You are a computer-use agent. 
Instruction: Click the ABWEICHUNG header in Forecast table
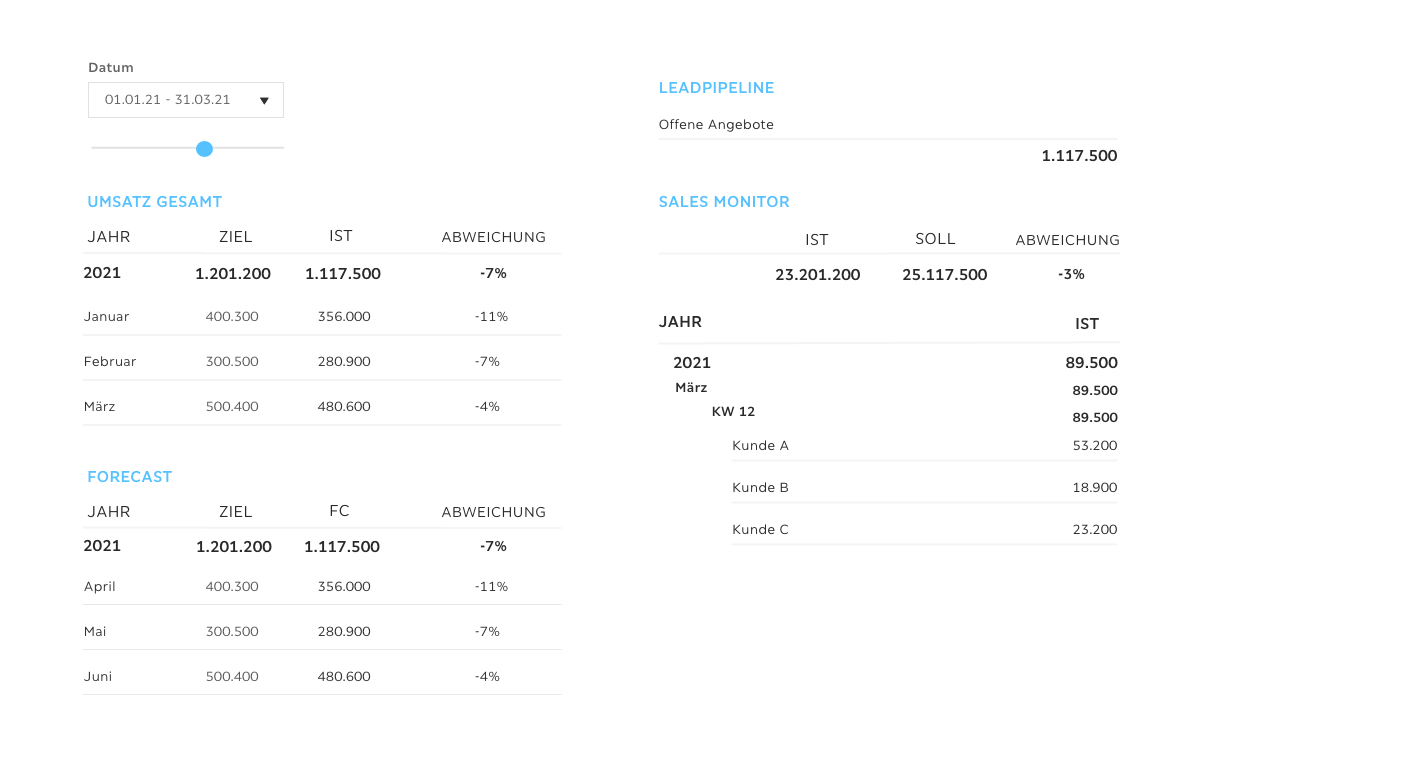[x=494, y=512]
